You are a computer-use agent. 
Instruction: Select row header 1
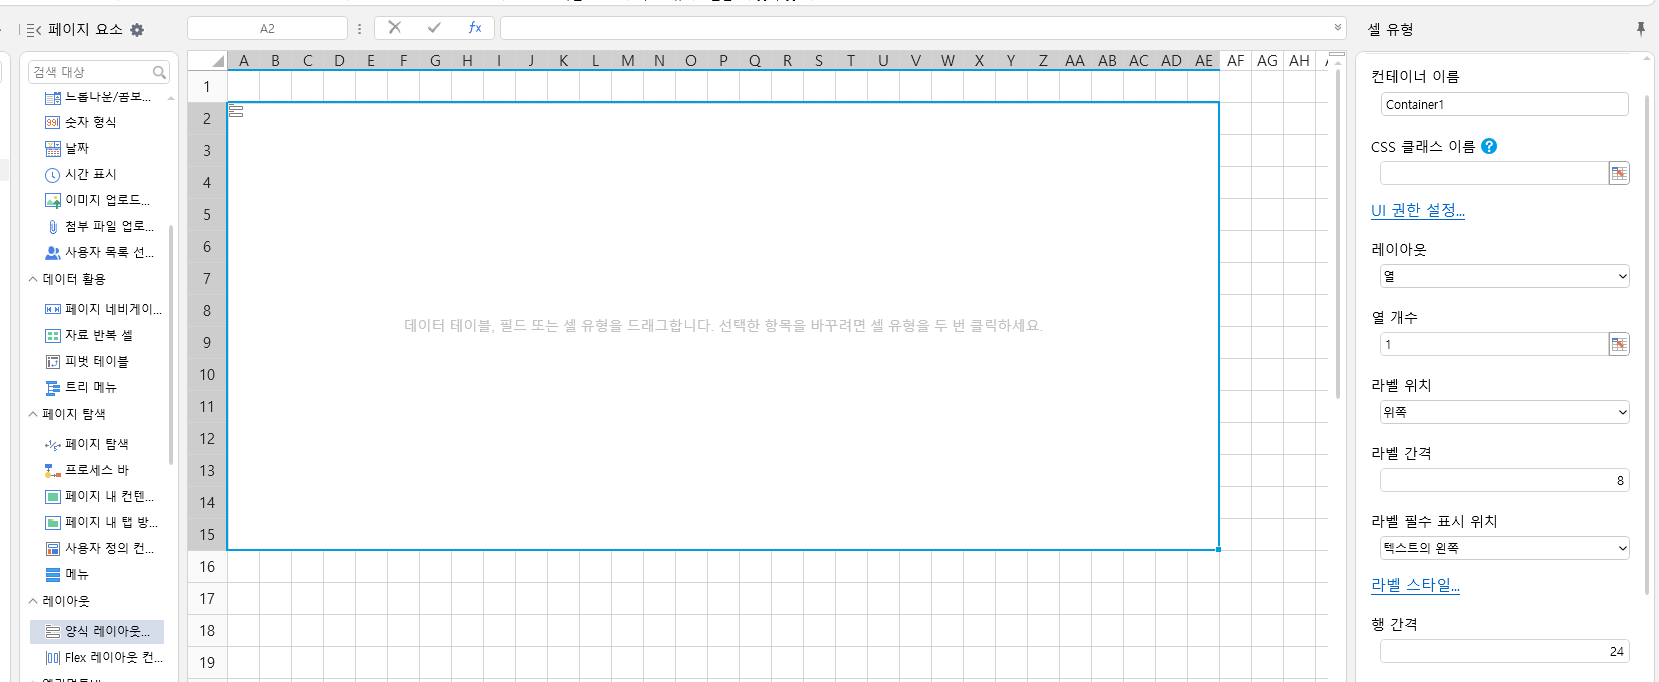pos(207,87)
